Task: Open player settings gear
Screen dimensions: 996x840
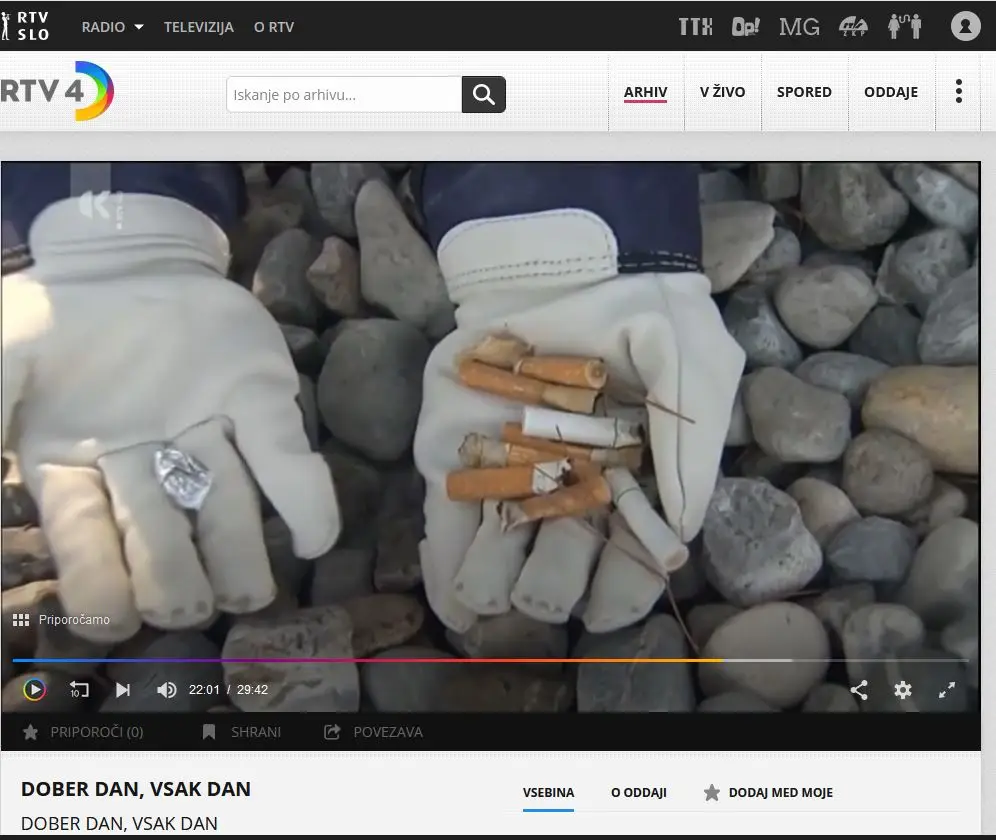Action: coord(903,690)
